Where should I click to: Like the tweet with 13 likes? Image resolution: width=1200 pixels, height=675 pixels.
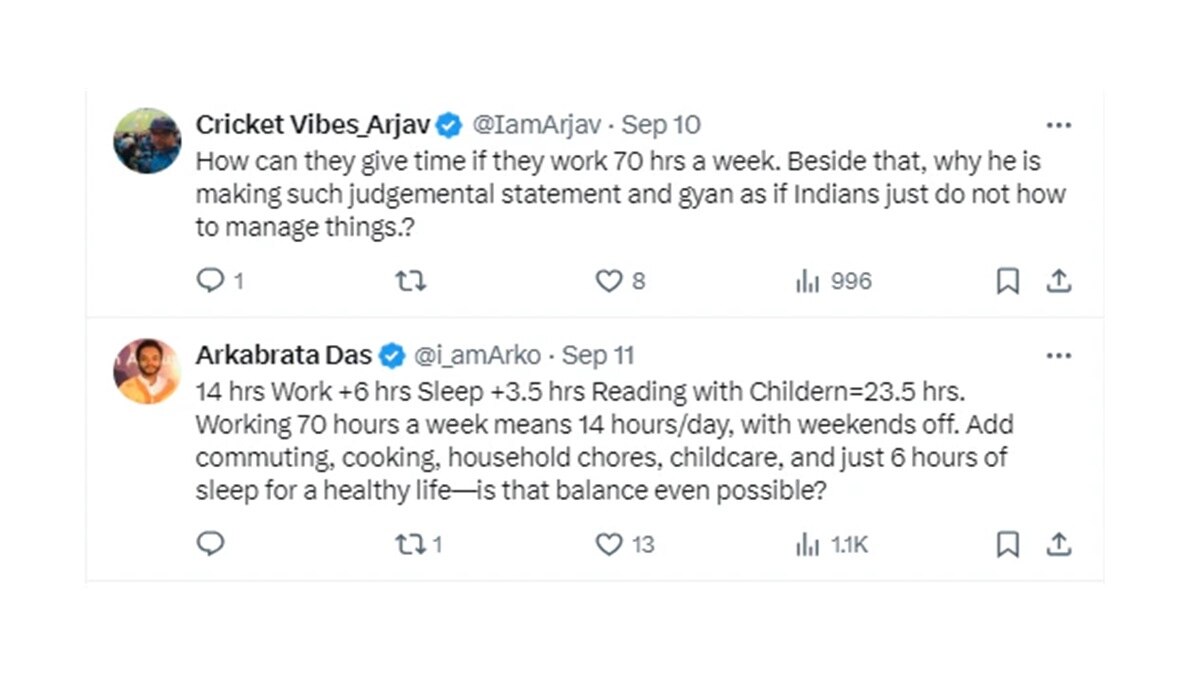609,544
